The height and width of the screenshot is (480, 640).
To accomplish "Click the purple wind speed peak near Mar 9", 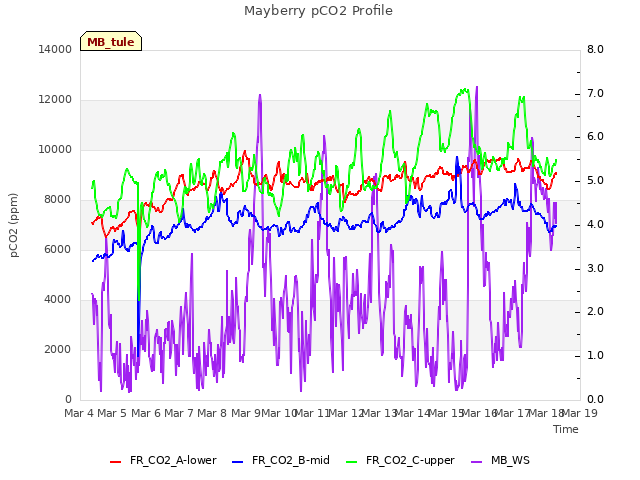I will click(260, 96).
